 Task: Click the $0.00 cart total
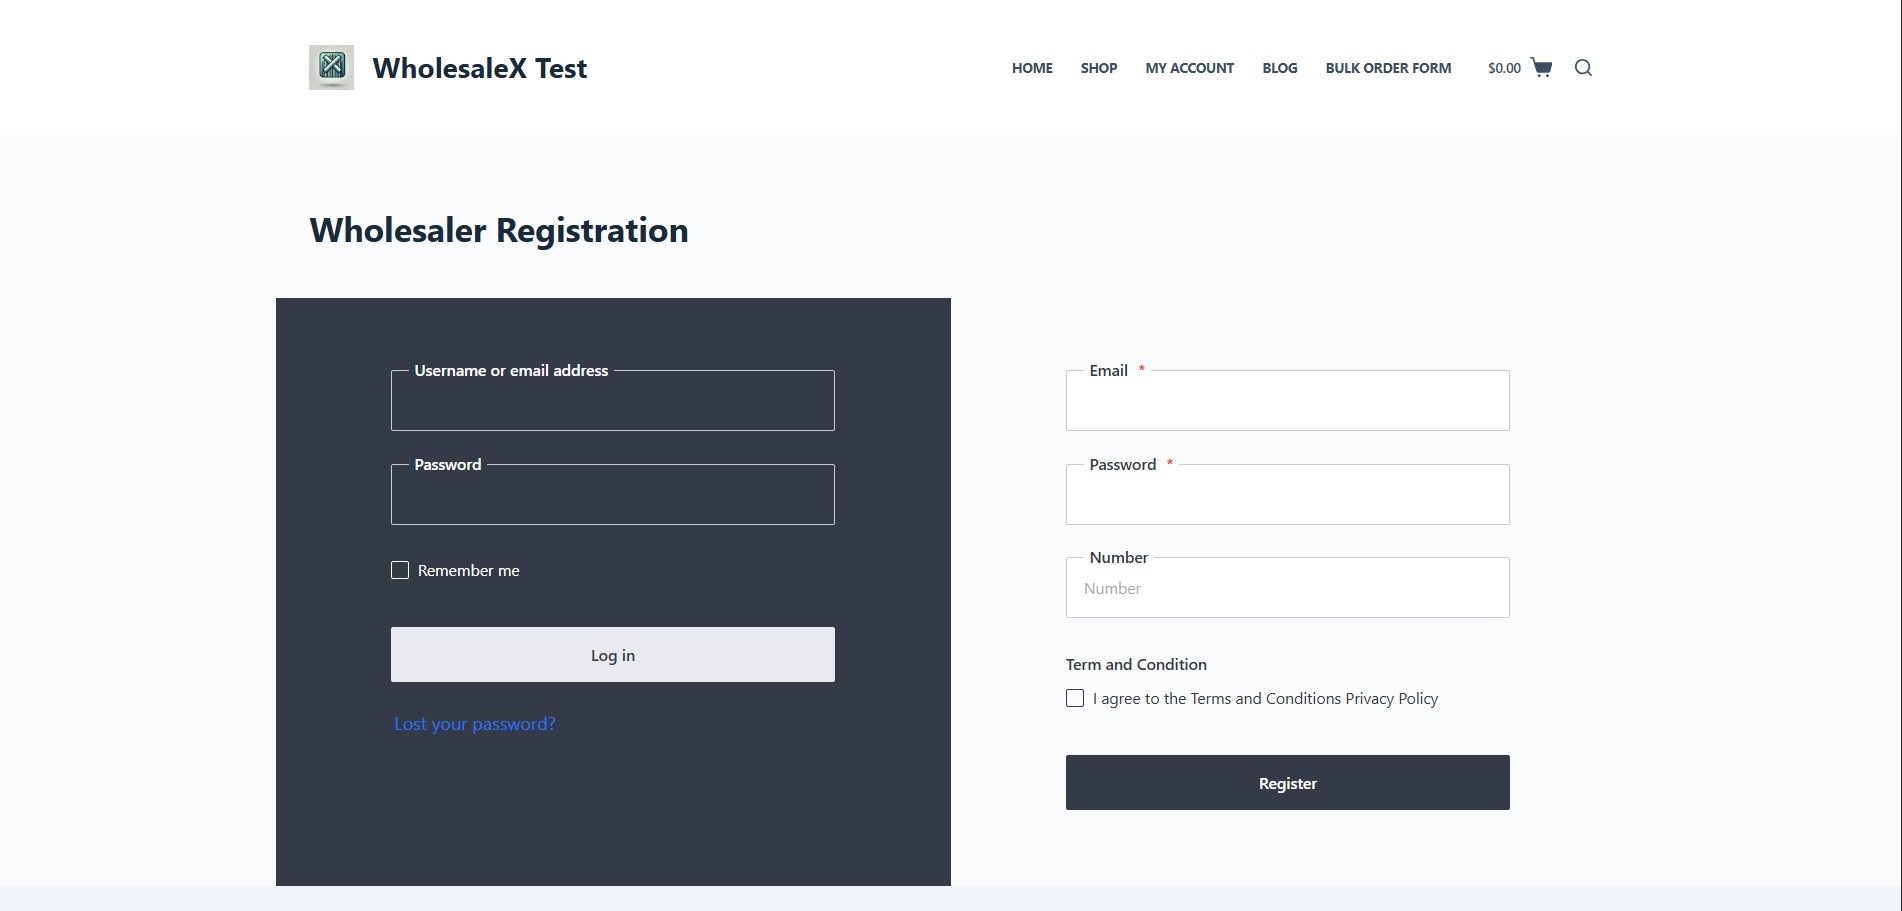click(x=1504, y=68)
